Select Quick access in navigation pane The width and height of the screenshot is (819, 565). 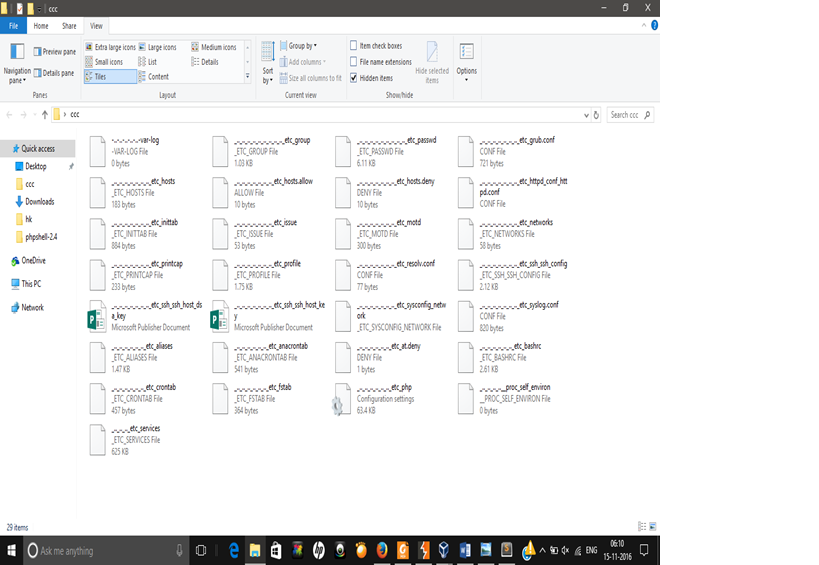click(38, 149)
